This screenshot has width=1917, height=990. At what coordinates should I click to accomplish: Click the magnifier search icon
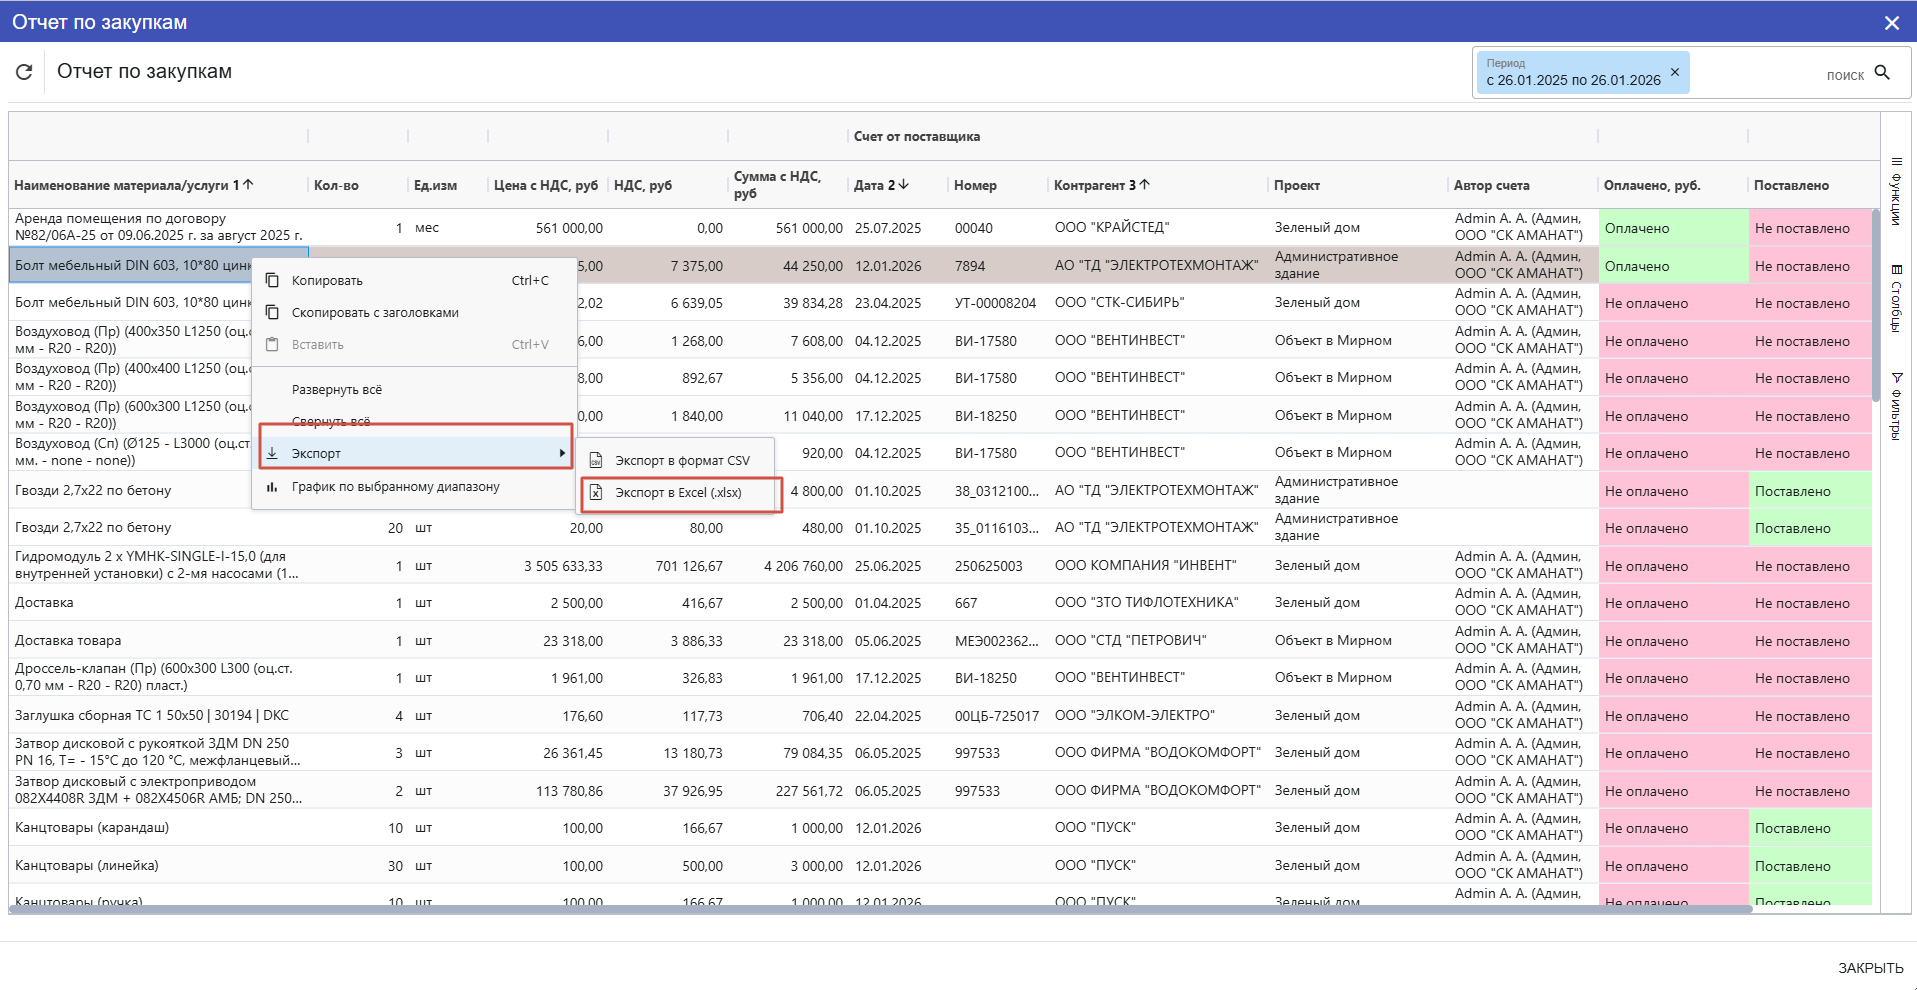[1882, 73]
